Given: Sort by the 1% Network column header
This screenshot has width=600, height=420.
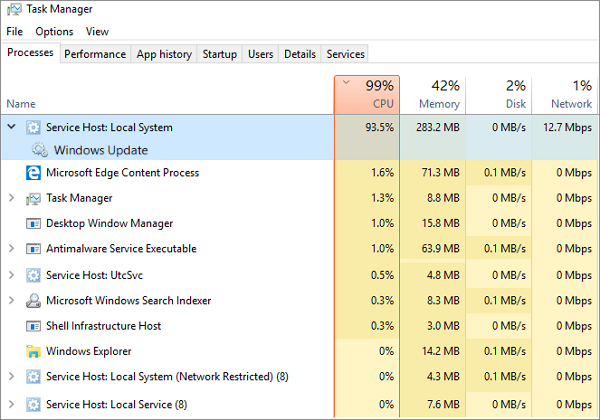Looking at the screenshot, I should (565, 95).
